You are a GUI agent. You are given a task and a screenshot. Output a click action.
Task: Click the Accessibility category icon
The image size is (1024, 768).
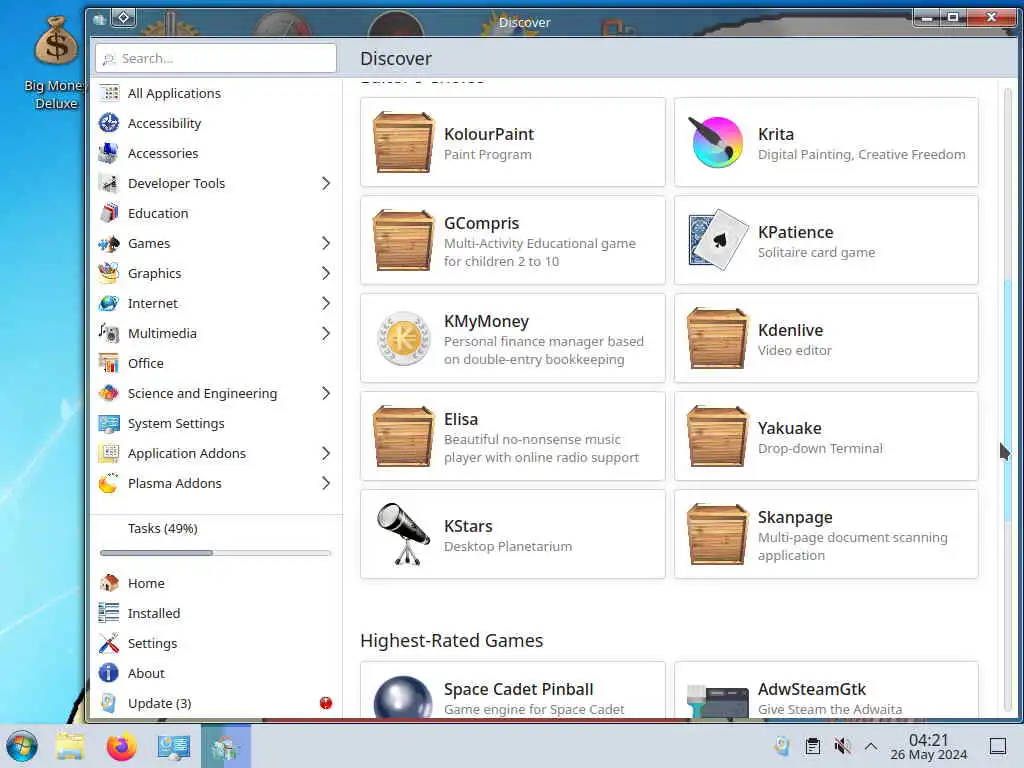pos(109,123)
